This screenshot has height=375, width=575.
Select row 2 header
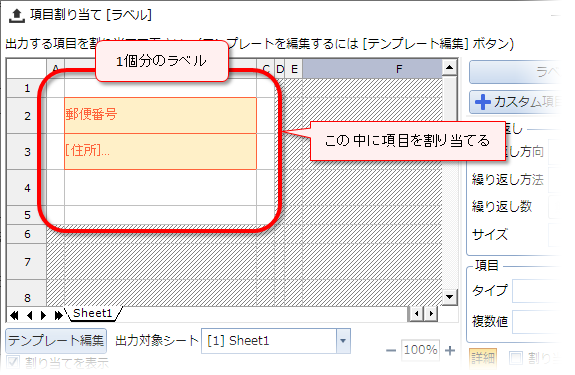click(27, 116)
